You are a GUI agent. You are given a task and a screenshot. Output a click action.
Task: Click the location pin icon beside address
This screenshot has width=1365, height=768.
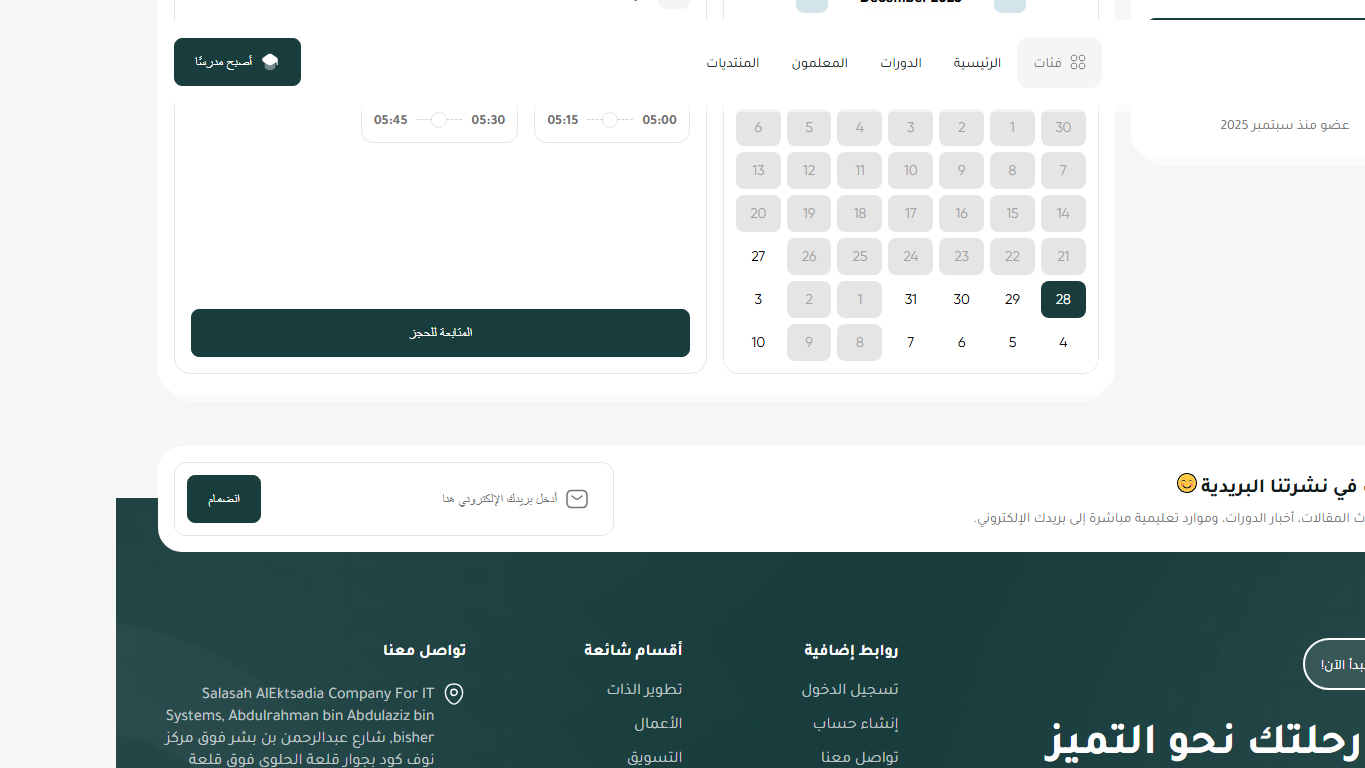454,694
